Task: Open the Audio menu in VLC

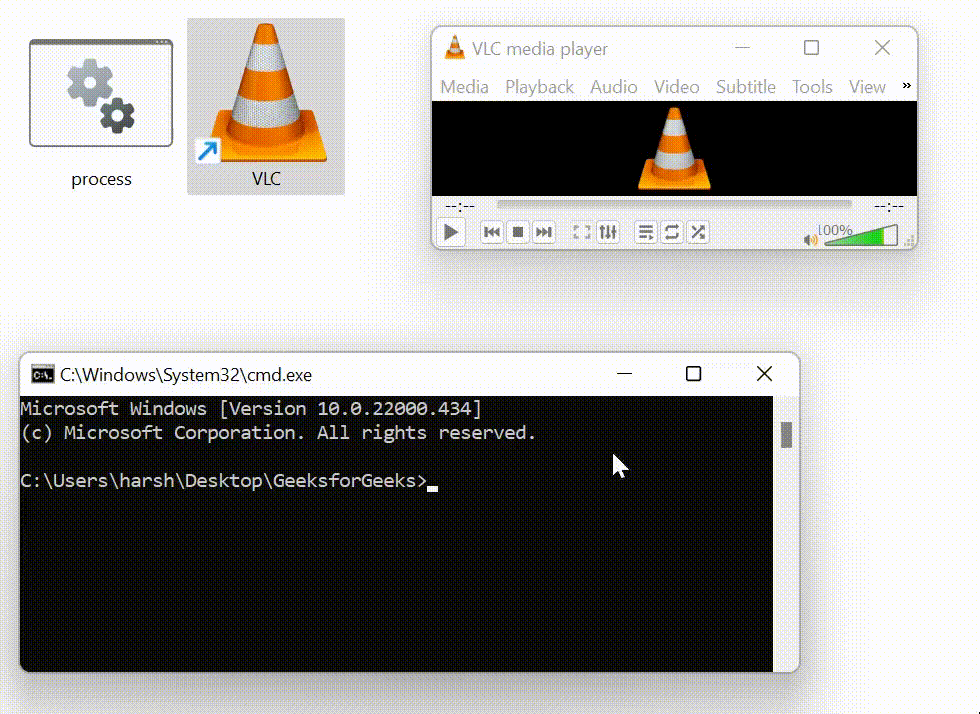Action: point(614,87)
